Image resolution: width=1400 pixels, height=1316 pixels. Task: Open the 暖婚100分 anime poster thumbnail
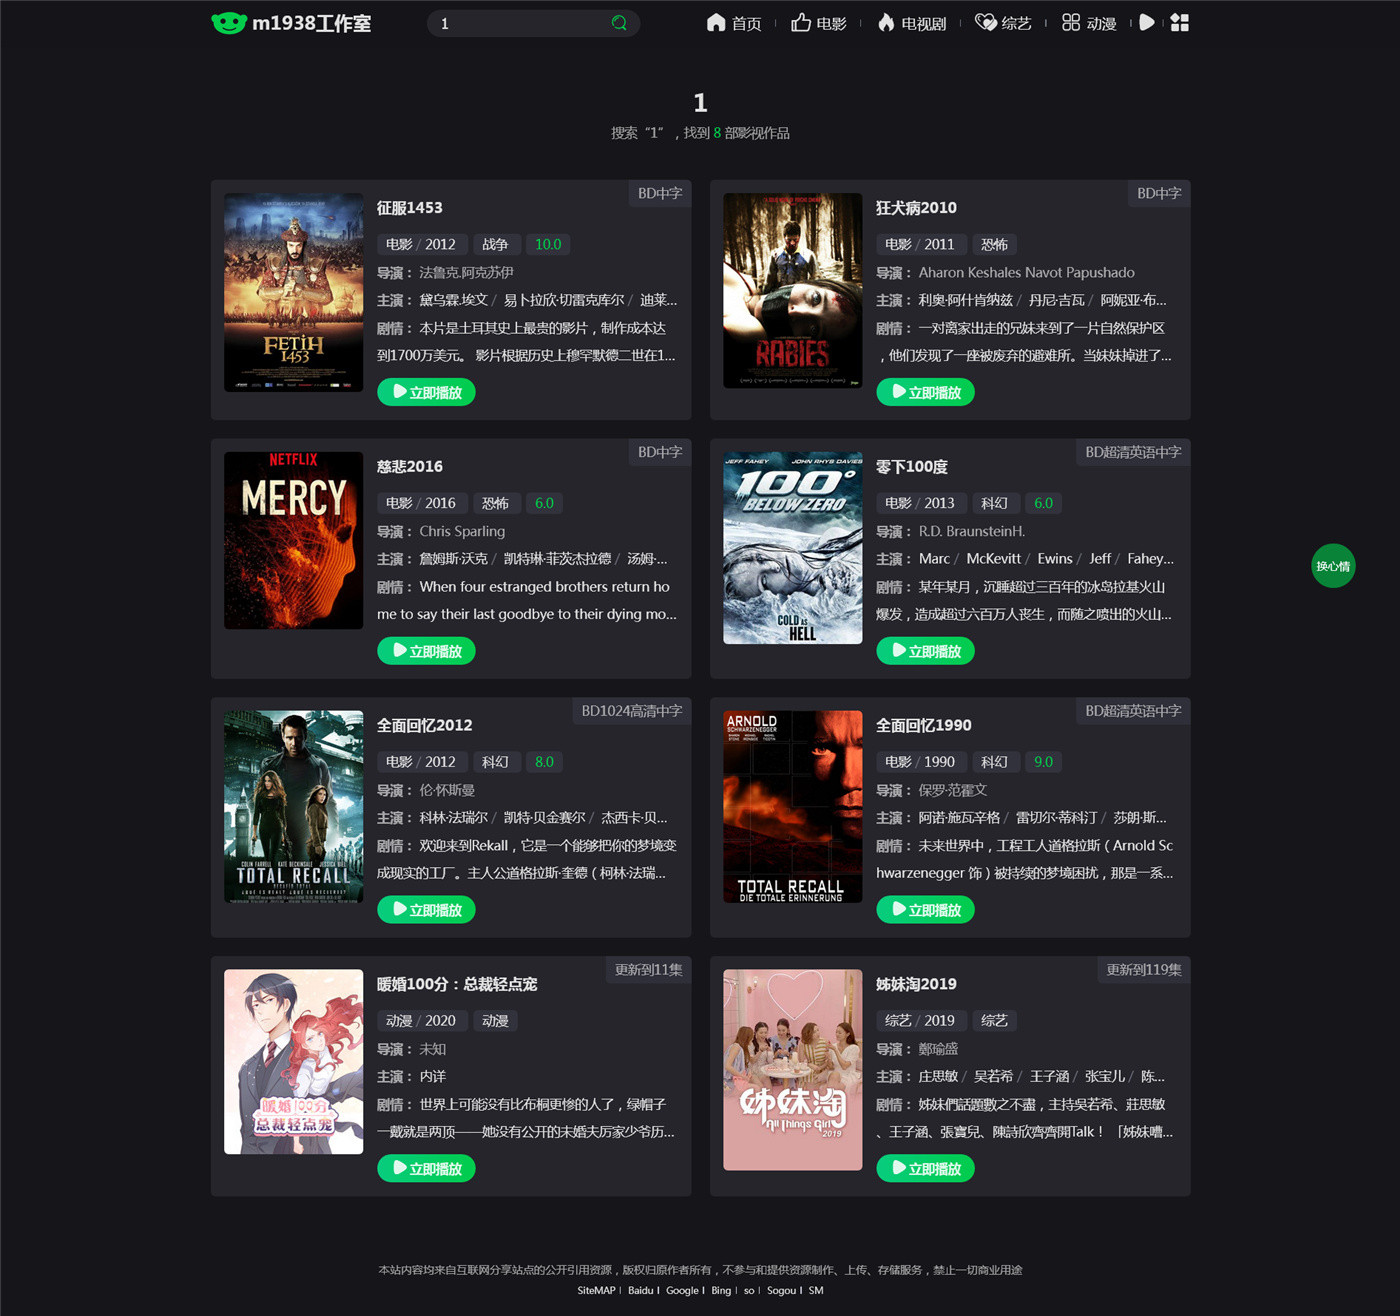[294, 1062]
